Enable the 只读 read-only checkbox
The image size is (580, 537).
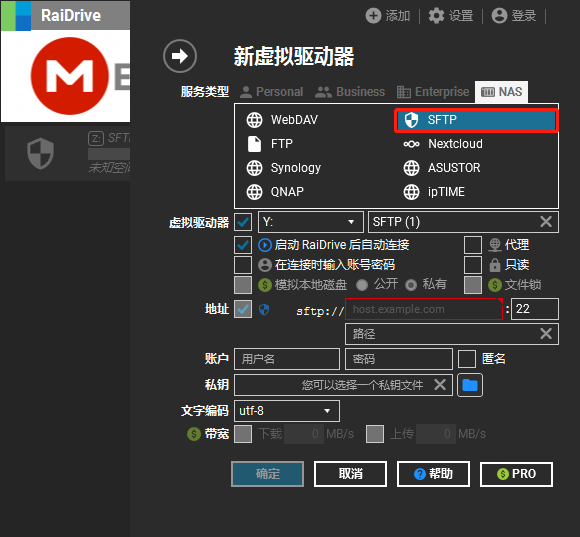point(473,265)
